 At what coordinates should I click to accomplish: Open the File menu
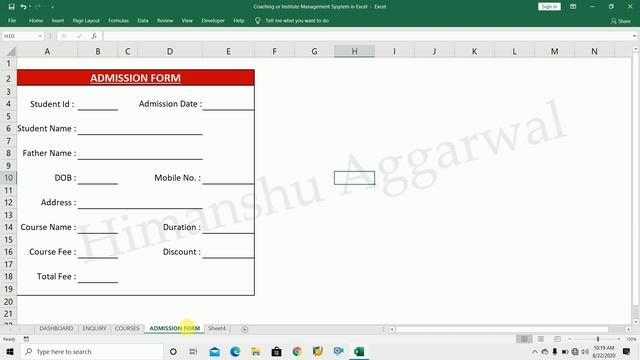point(12,20)
